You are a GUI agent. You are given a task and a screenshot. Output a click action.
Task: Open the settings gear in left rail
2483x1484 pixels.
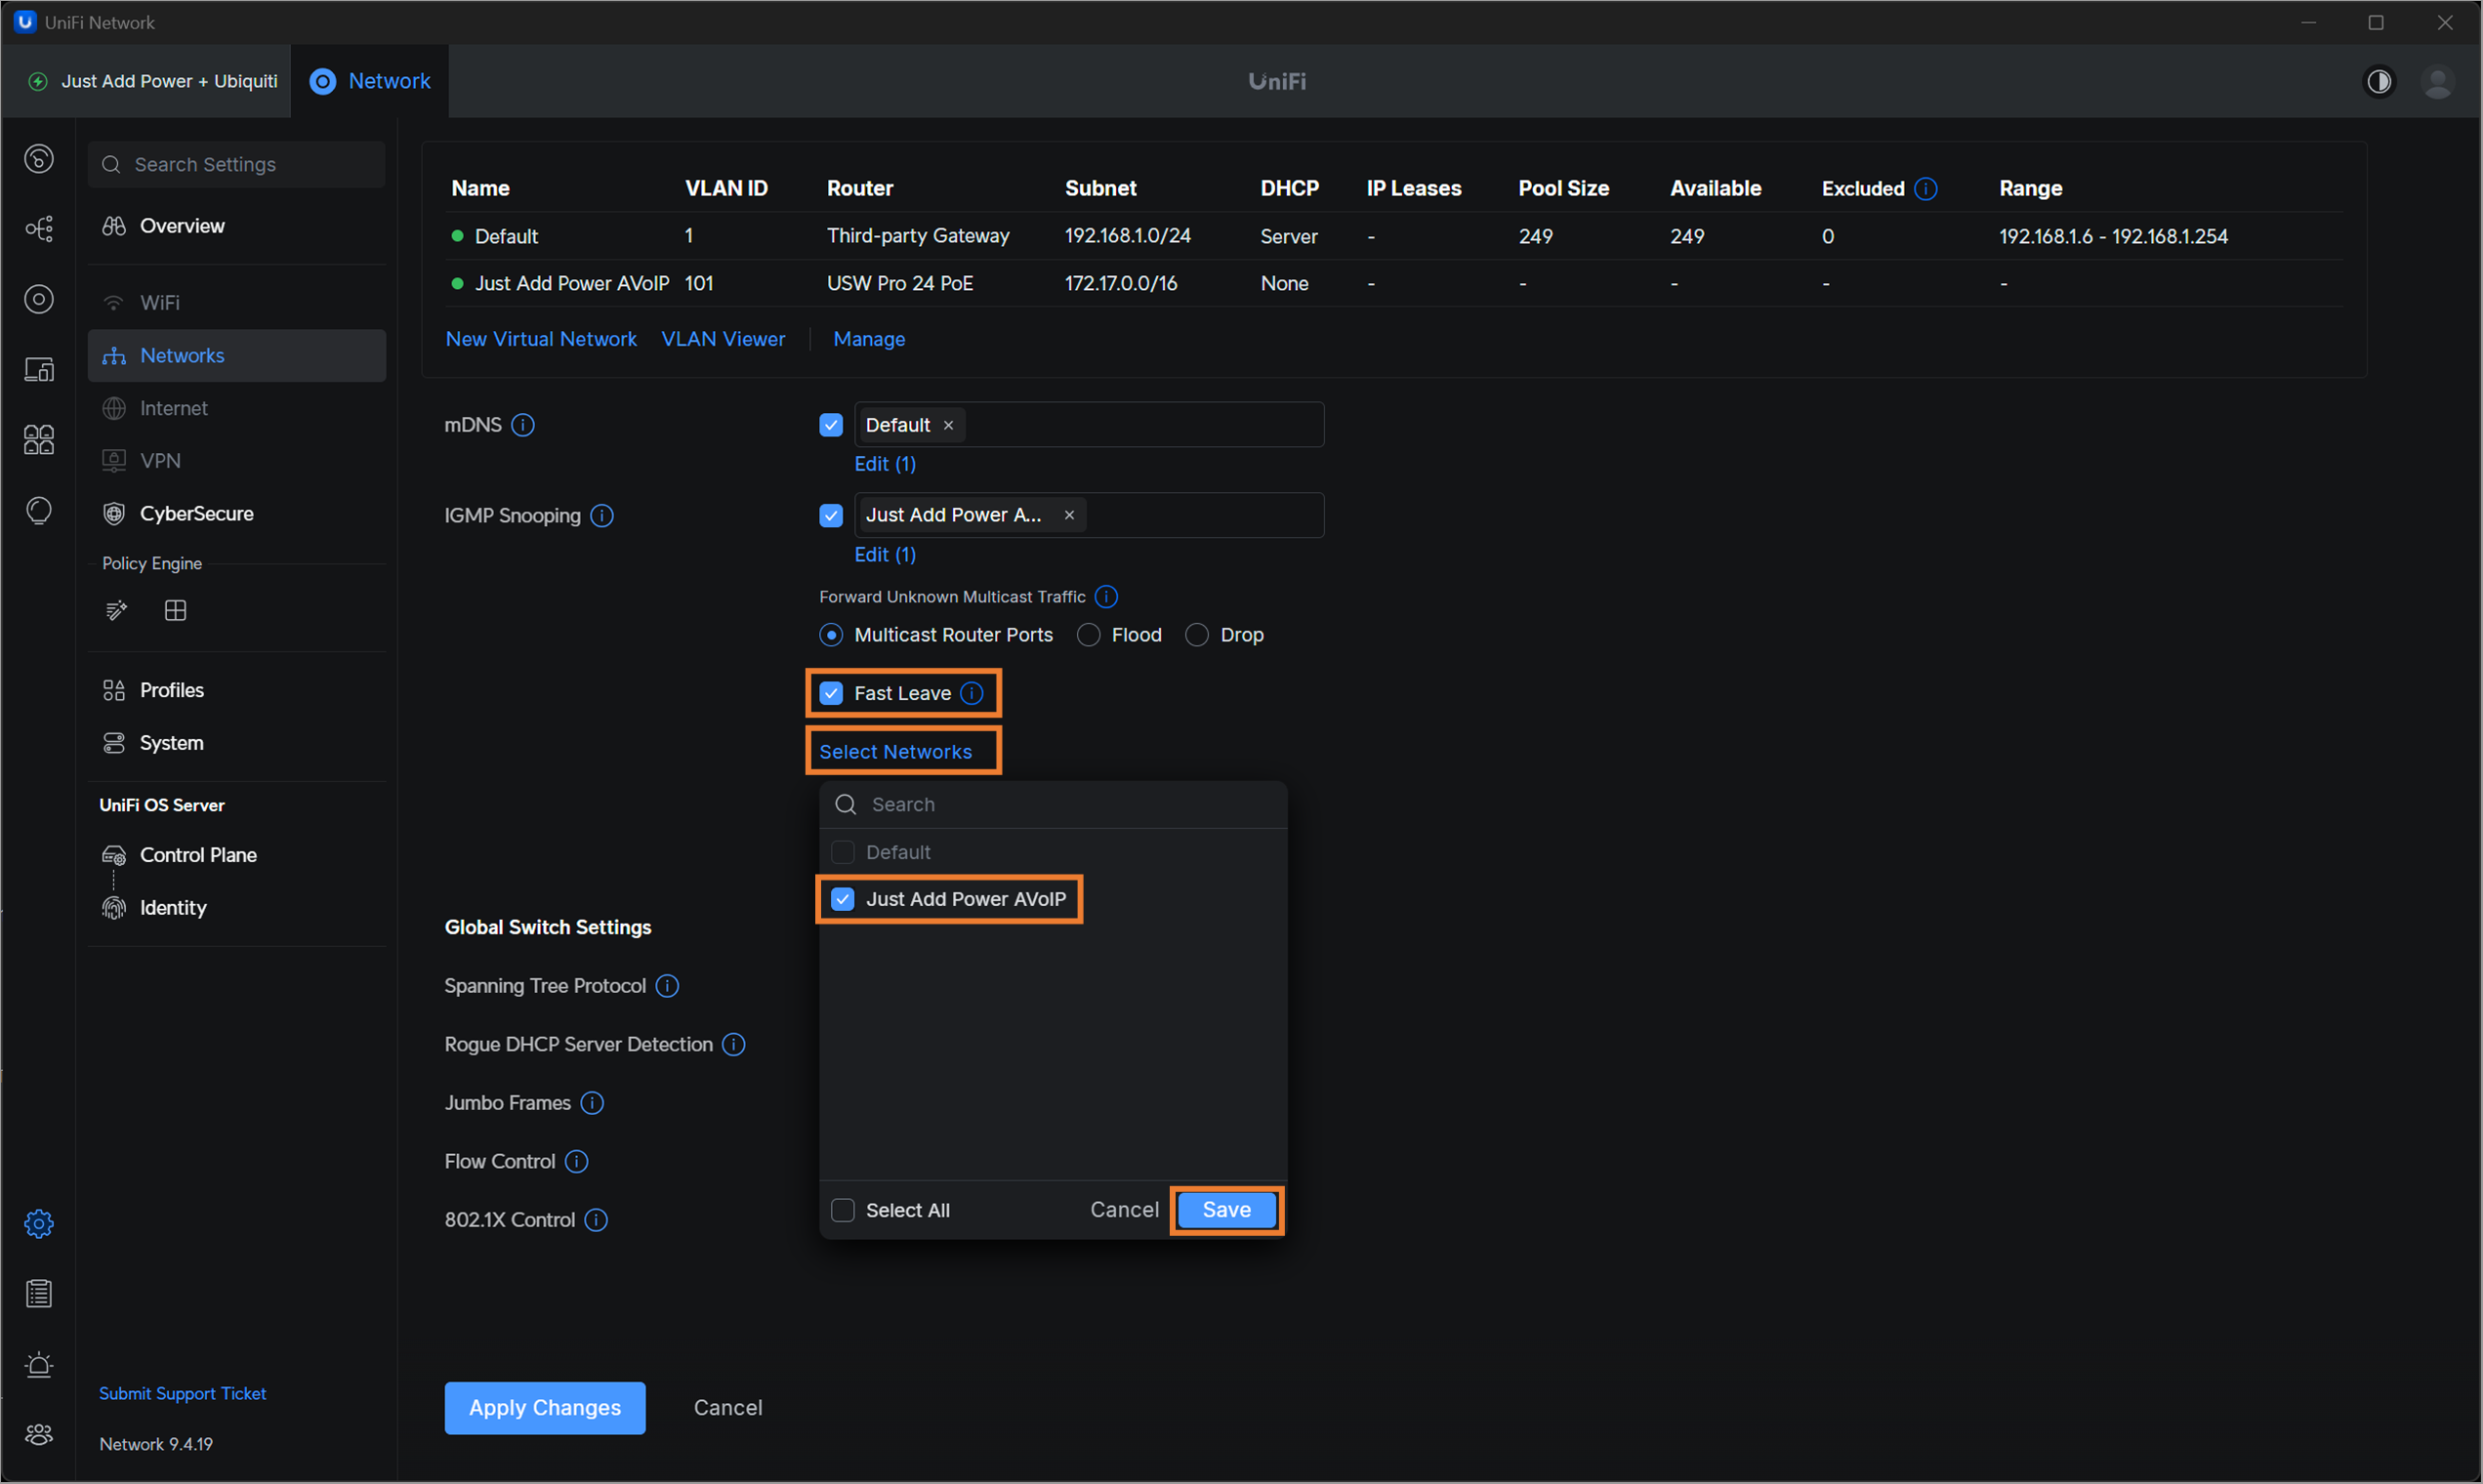pos(39,1223)
